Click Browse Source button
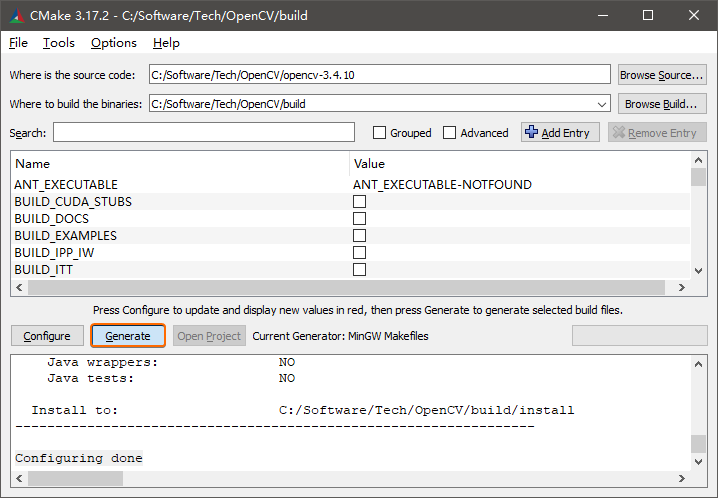 [662, 75]
